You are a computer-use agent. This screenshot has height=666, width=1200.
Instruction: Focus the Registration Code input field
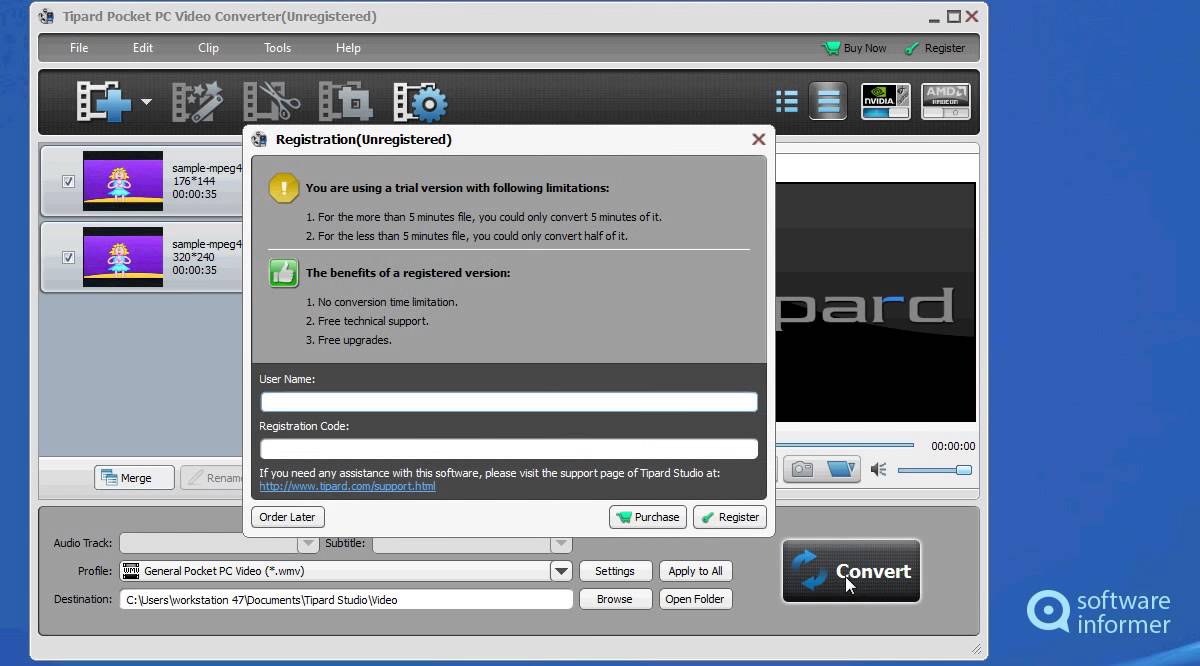(509, 449)
